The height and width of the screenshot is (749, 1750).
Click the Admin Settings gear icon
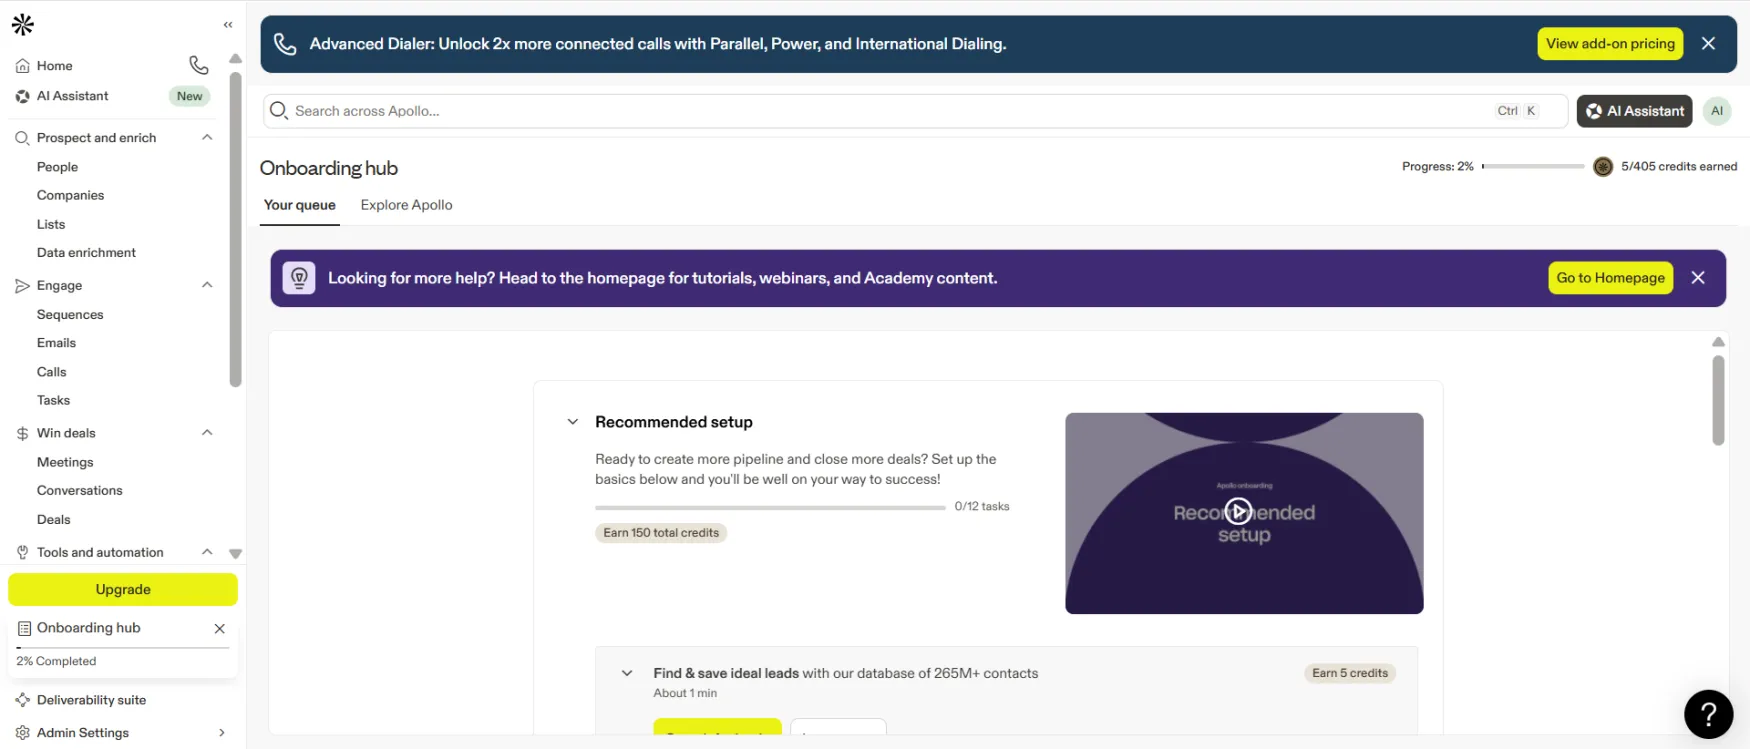tap(22, 733)
